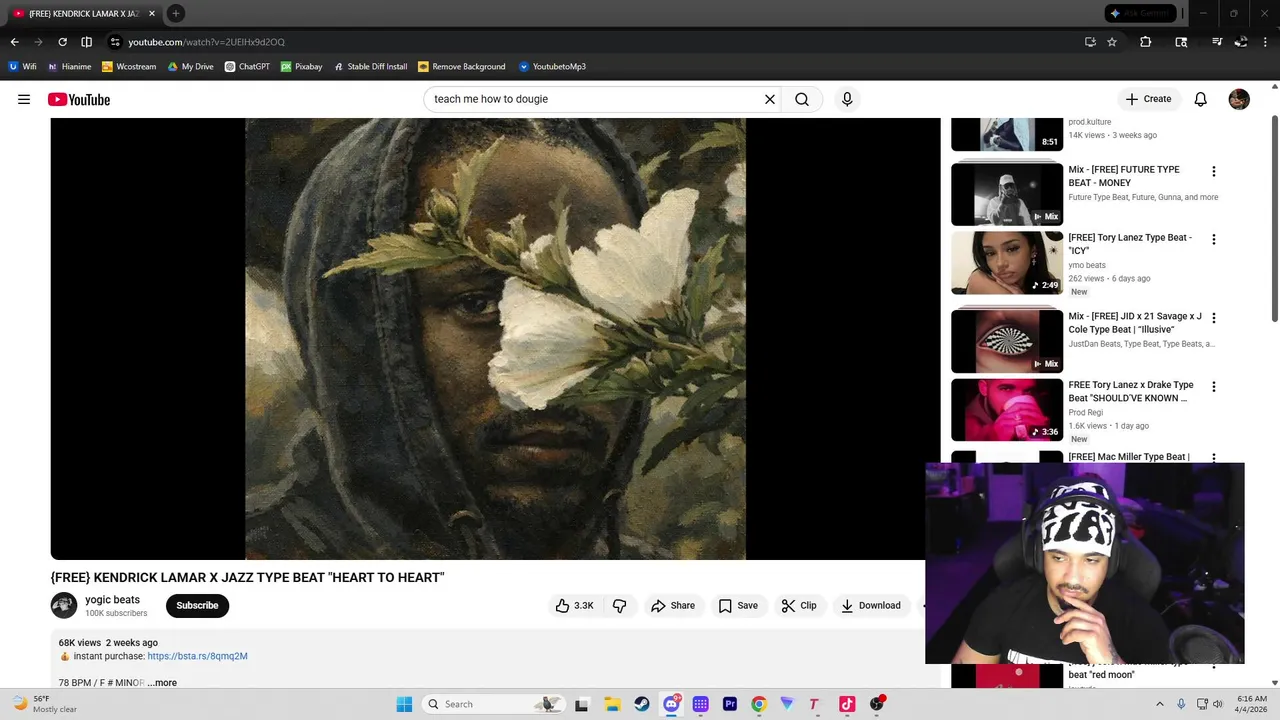Open the YouTube guide hamburger menu

(24, 99)
